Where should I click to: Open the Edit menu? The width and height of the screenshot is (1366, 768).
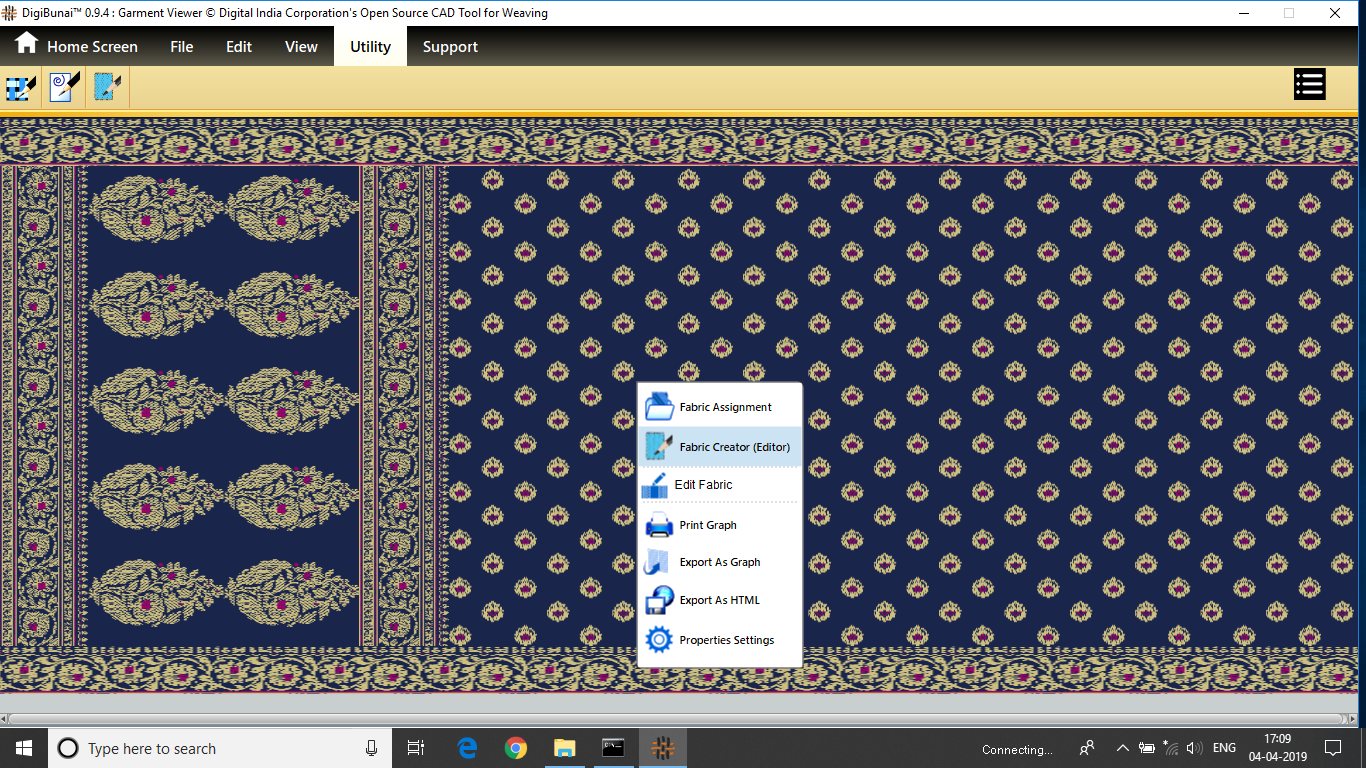(x=239, y=47)
